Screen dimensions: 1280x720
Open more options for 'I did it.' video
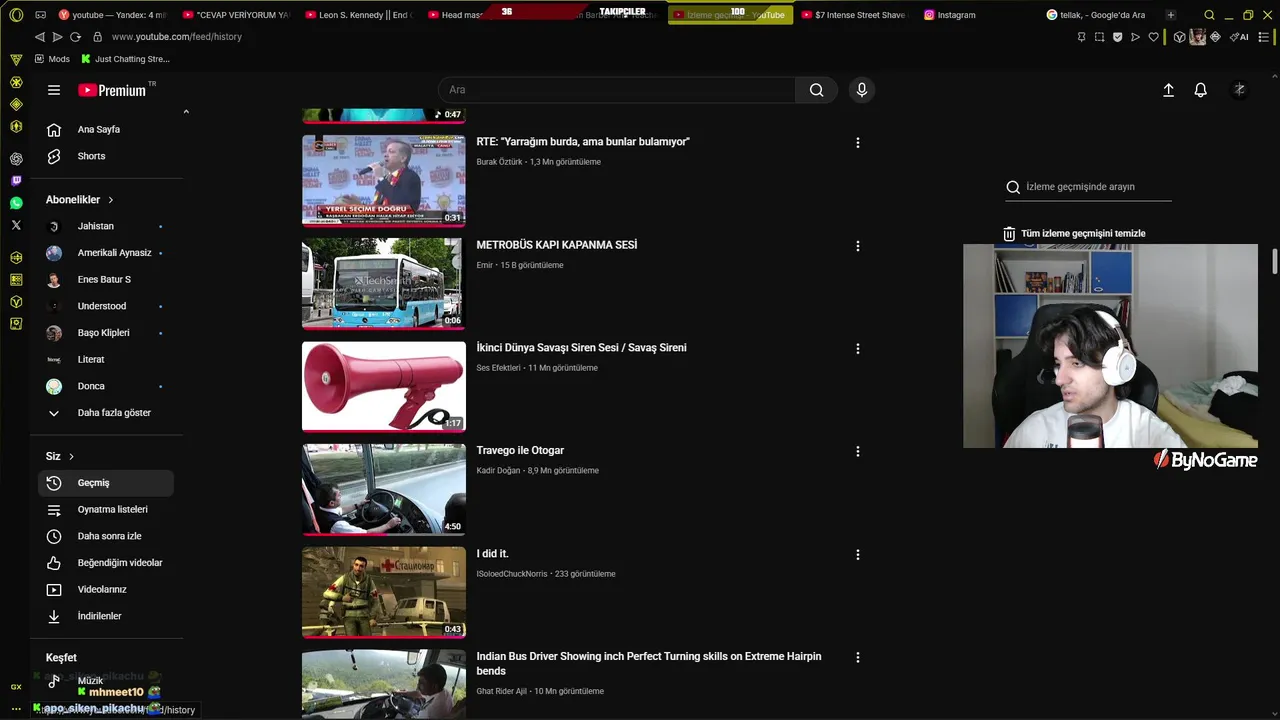point(857,555)
